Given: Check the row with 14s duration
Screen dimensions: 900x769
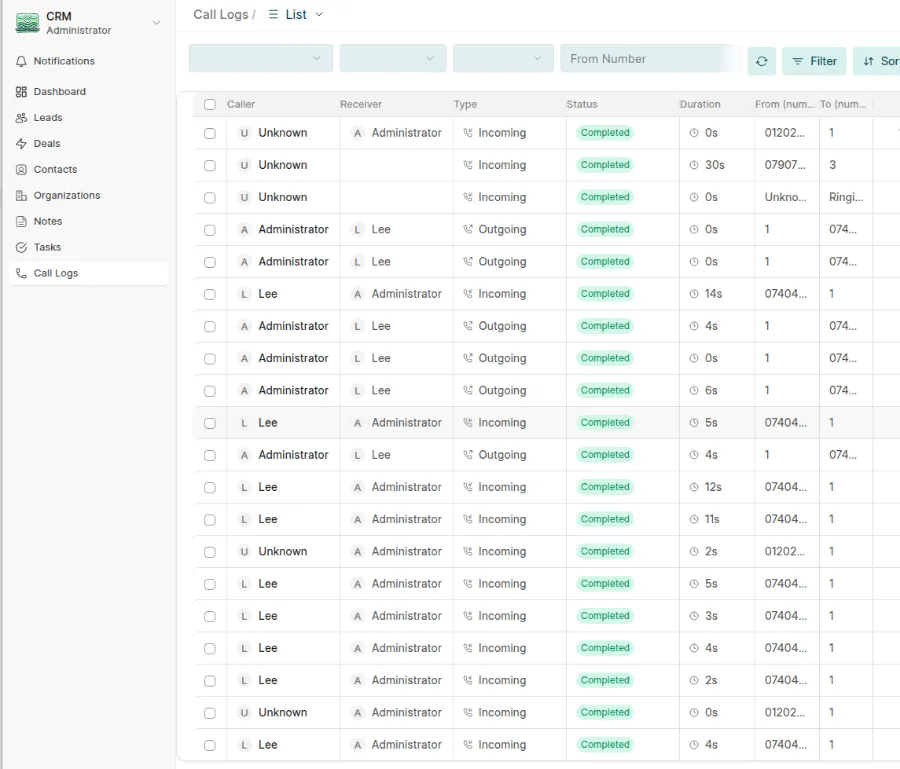Looking at the screenshot, I should (210, 294).
